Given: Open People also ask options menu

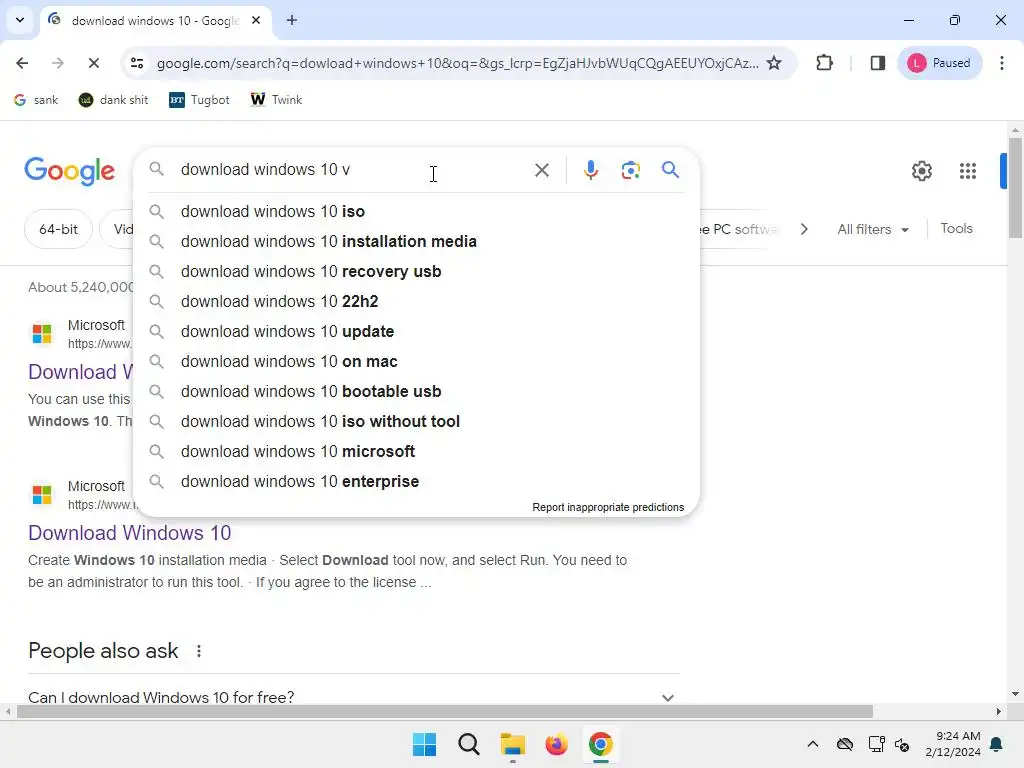Looking at the screenshot, I should [x=199, y=651].
